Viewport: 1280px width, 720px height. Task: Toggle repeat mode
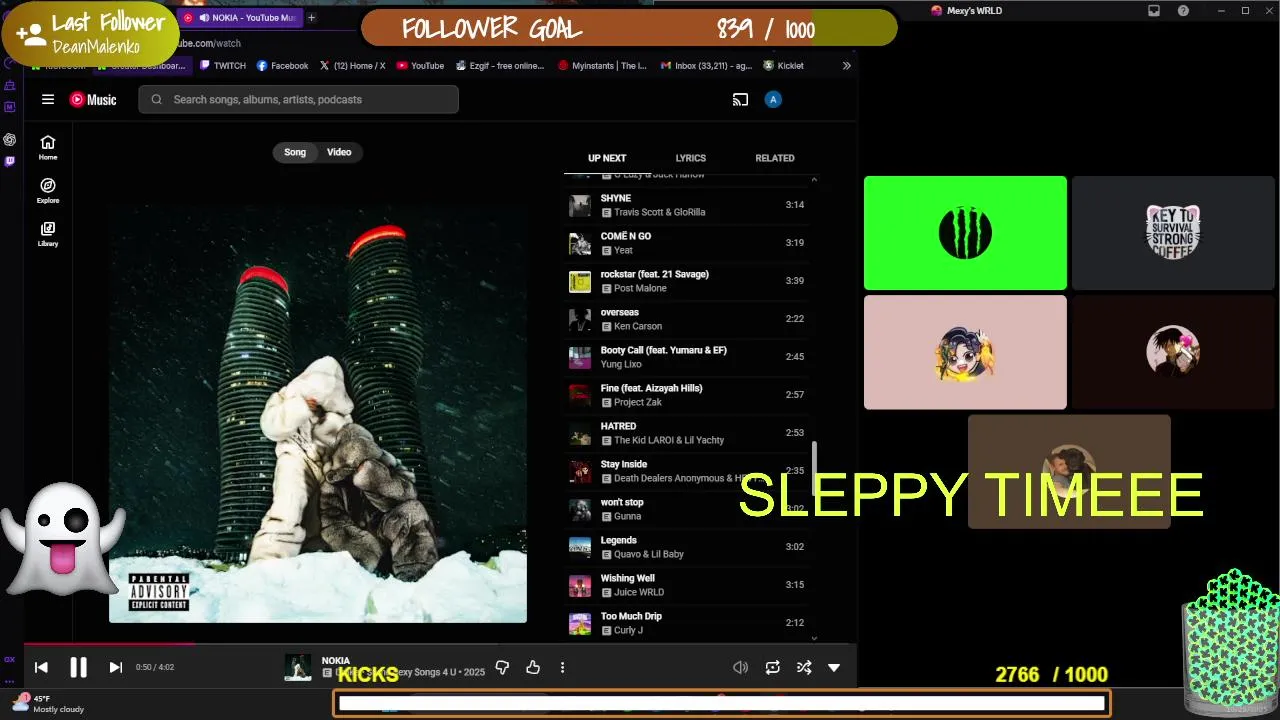coord(773,667)
